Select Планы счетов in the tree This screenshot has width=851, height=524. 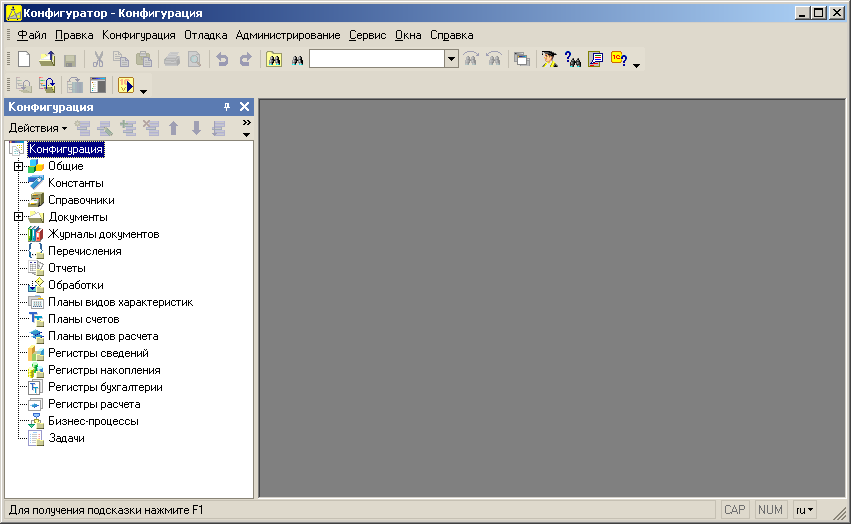[x=84, y=319]
